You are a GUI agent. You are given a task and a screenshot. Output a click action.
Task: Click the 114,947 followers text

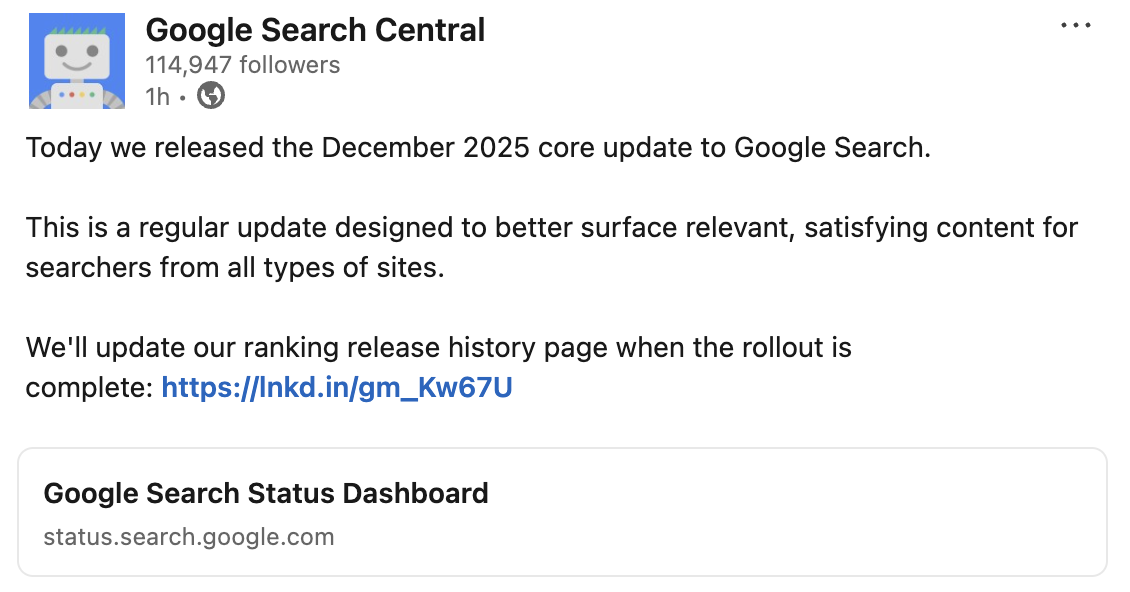point(242,64)
